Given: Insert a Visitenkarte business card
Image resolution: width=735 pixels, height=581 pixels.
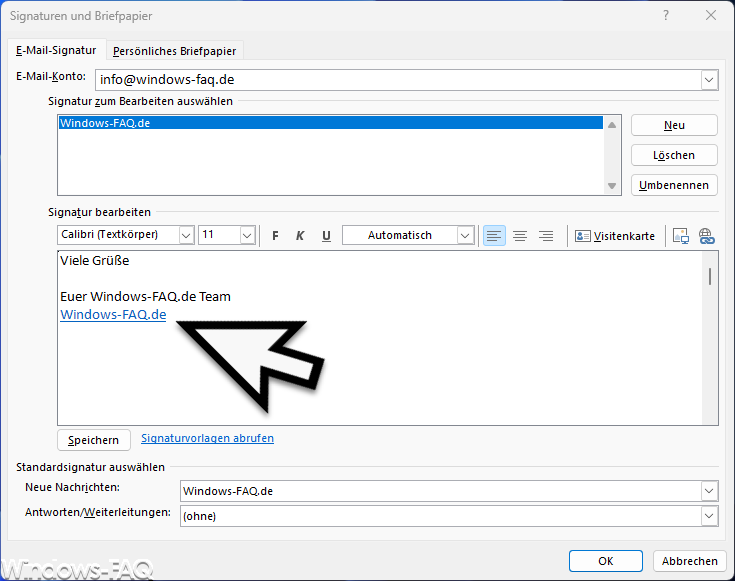Looking at the screenshot, I should (x=615, y=236).
